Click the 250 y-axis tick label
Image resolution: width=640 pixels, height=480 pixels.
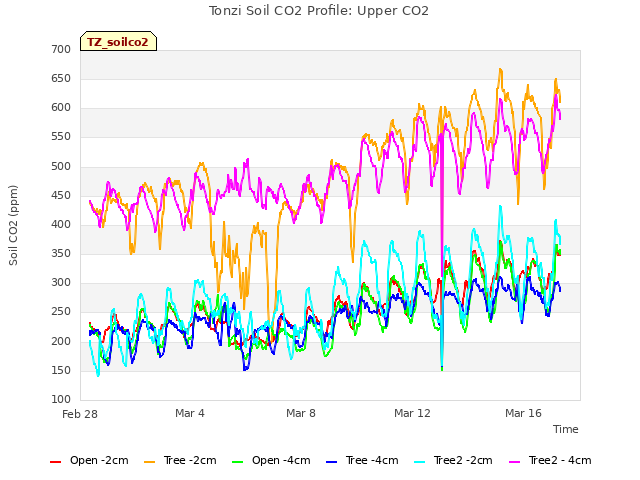tap(61, 312)
